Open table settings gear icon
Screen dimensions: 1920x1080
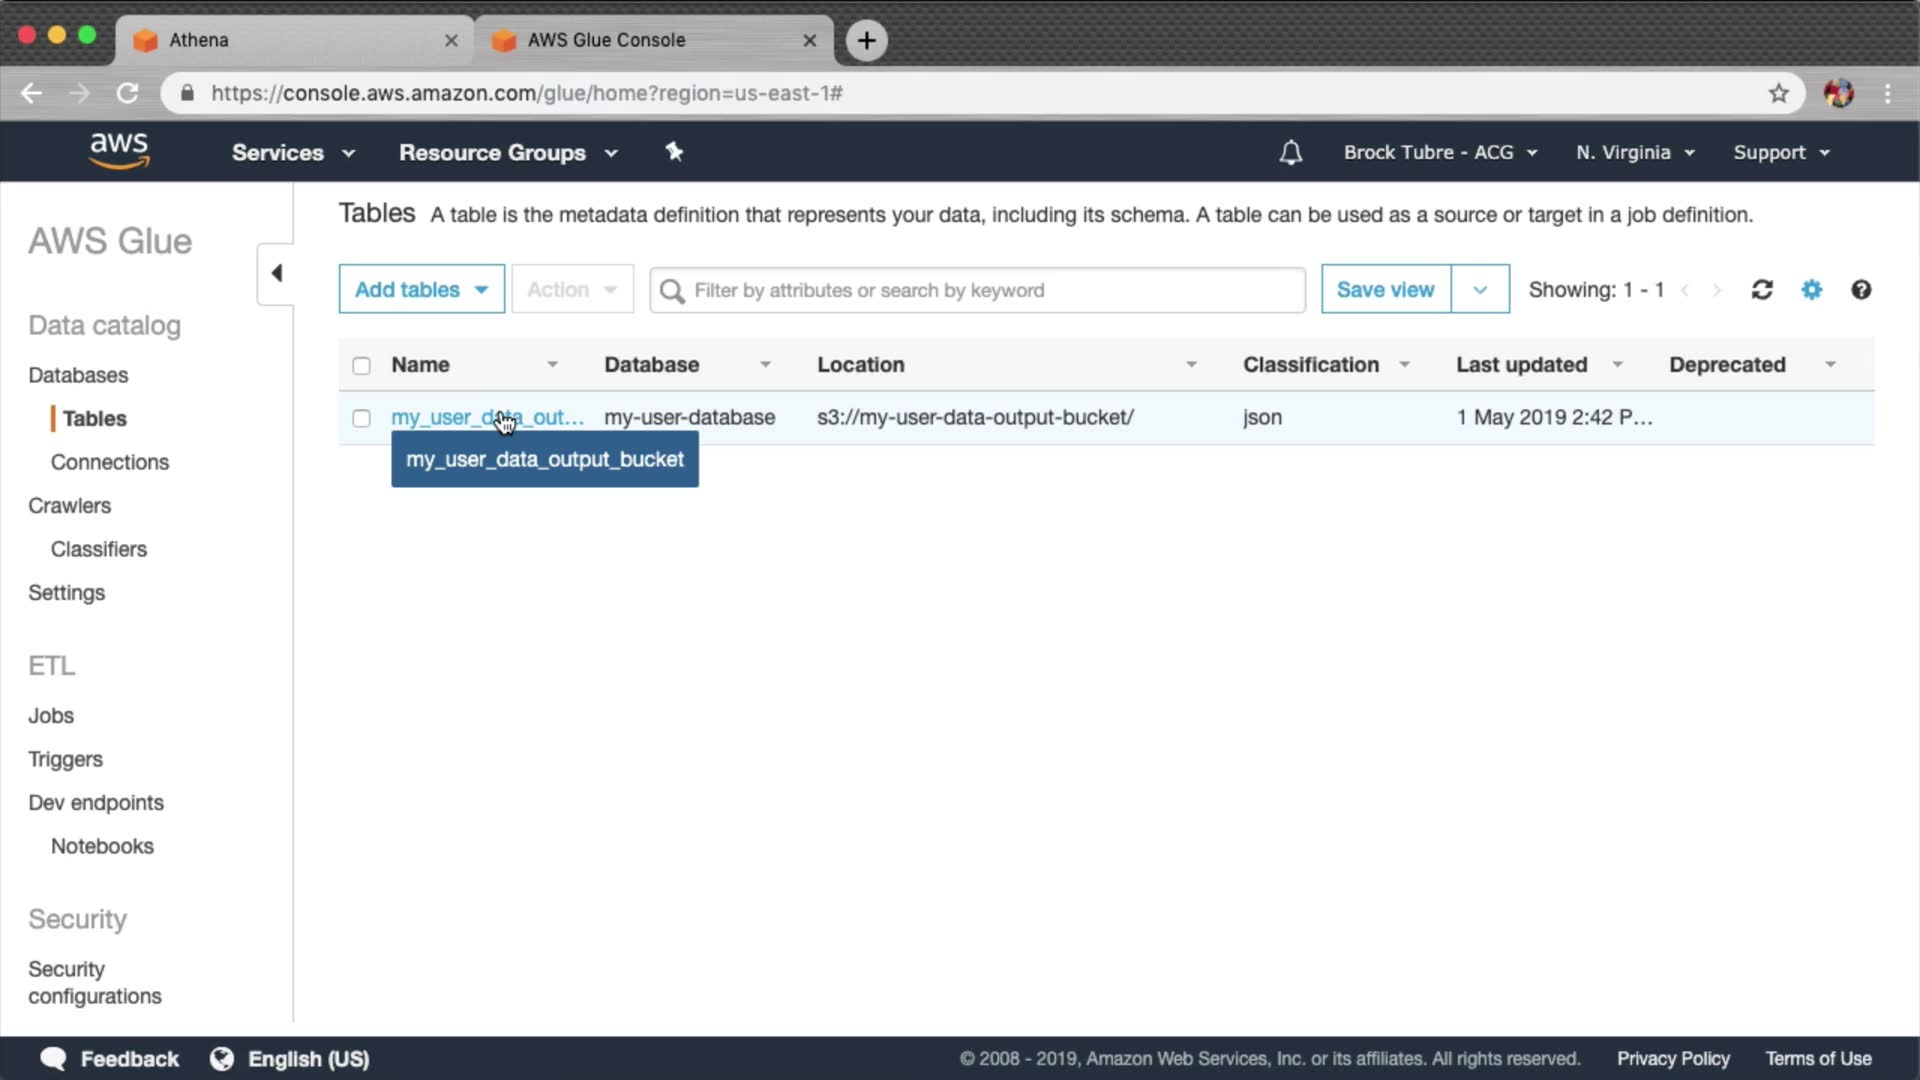tap(1811, 290)
